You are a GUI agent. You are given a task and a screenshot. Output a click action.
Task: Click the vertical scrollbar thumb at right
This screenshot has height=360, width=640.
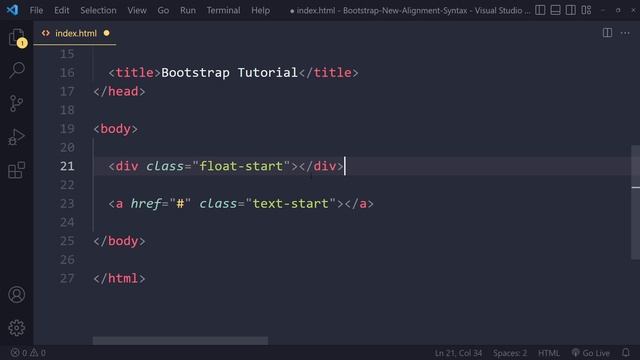click(635, 202)
